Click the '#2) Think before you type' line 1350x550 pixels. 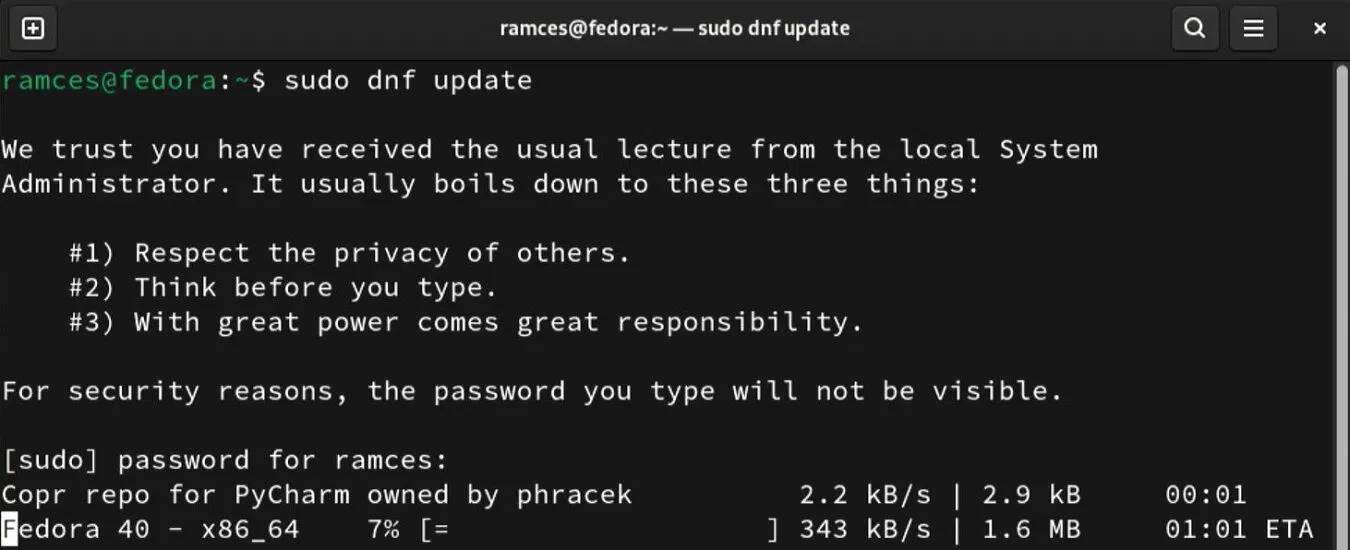click(x=282, y=288)
